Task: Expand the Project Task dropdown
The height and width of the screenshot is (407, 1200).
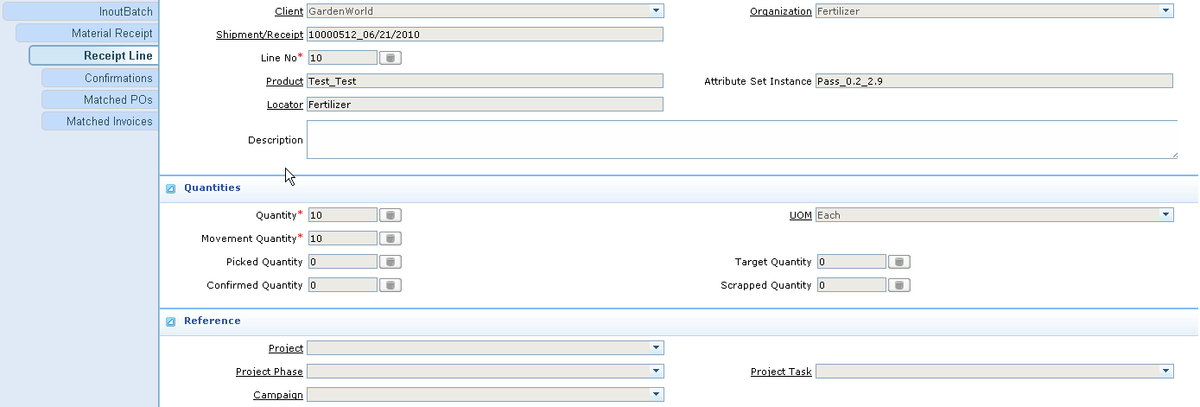Action: pyautogui.click(x=994, y=372)
